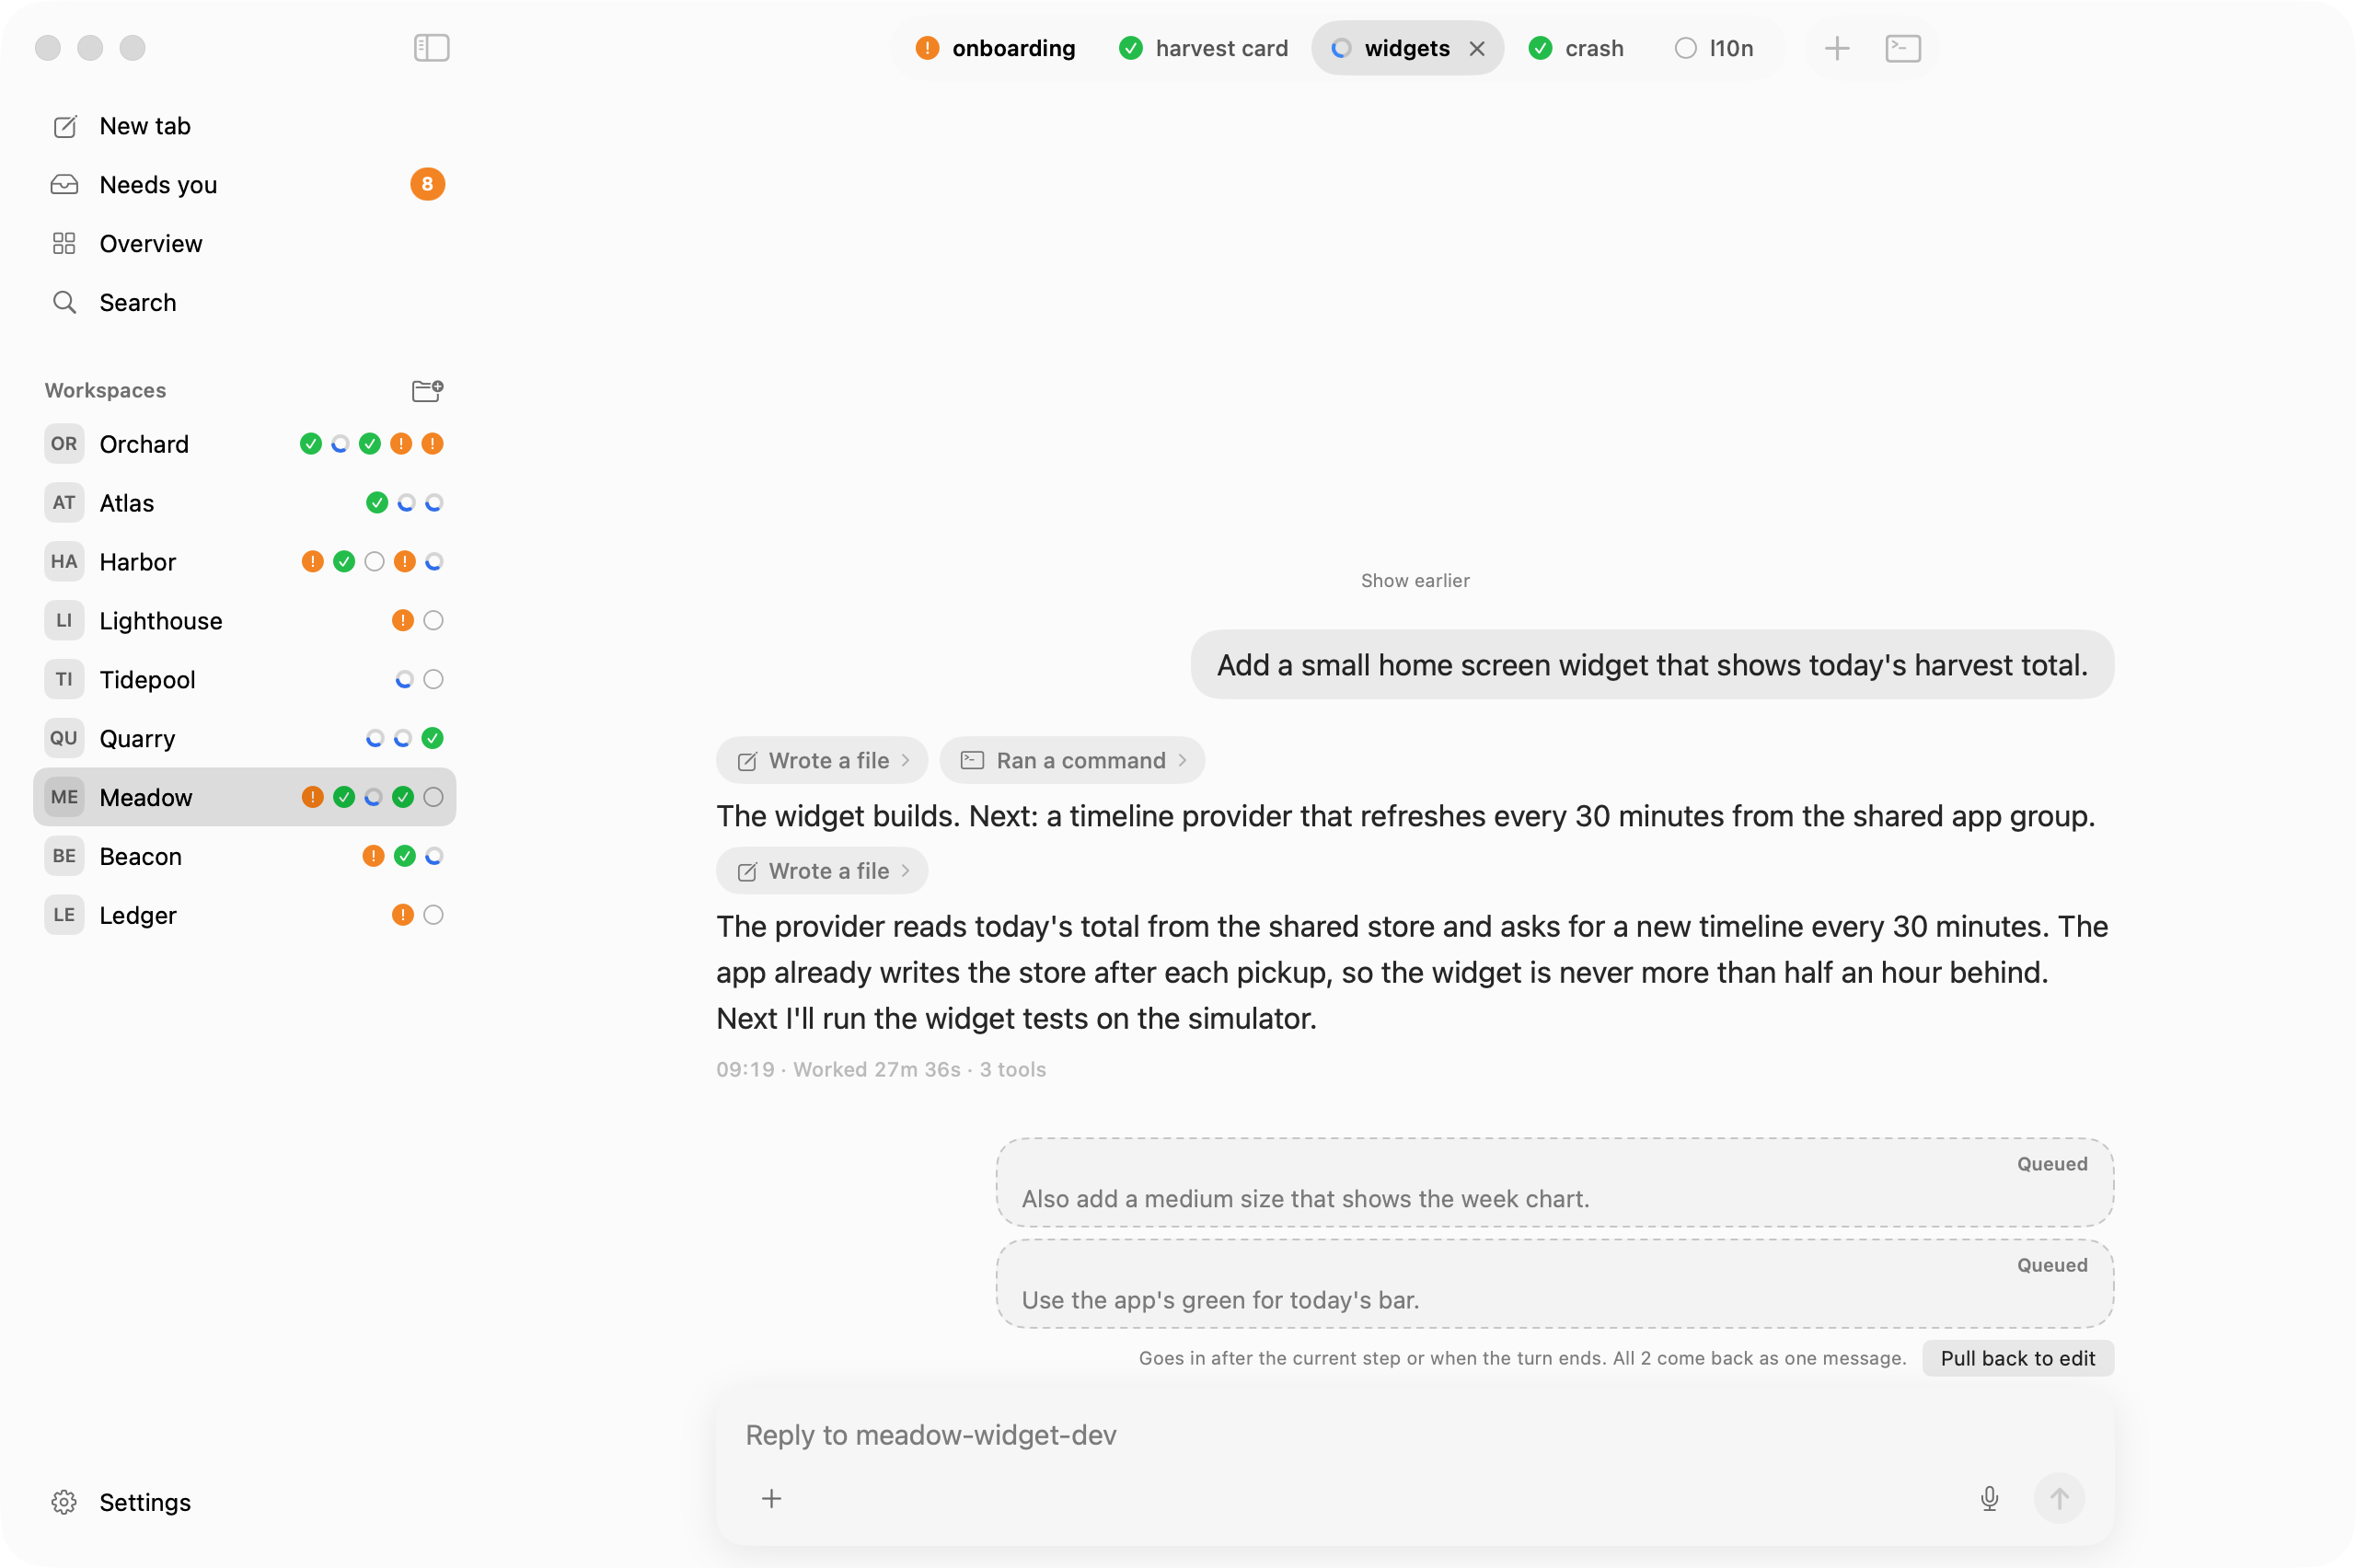This screenshot has width=2356, height=1568.
Task: Select the Atlas workspace
Action: click(245, 503)
